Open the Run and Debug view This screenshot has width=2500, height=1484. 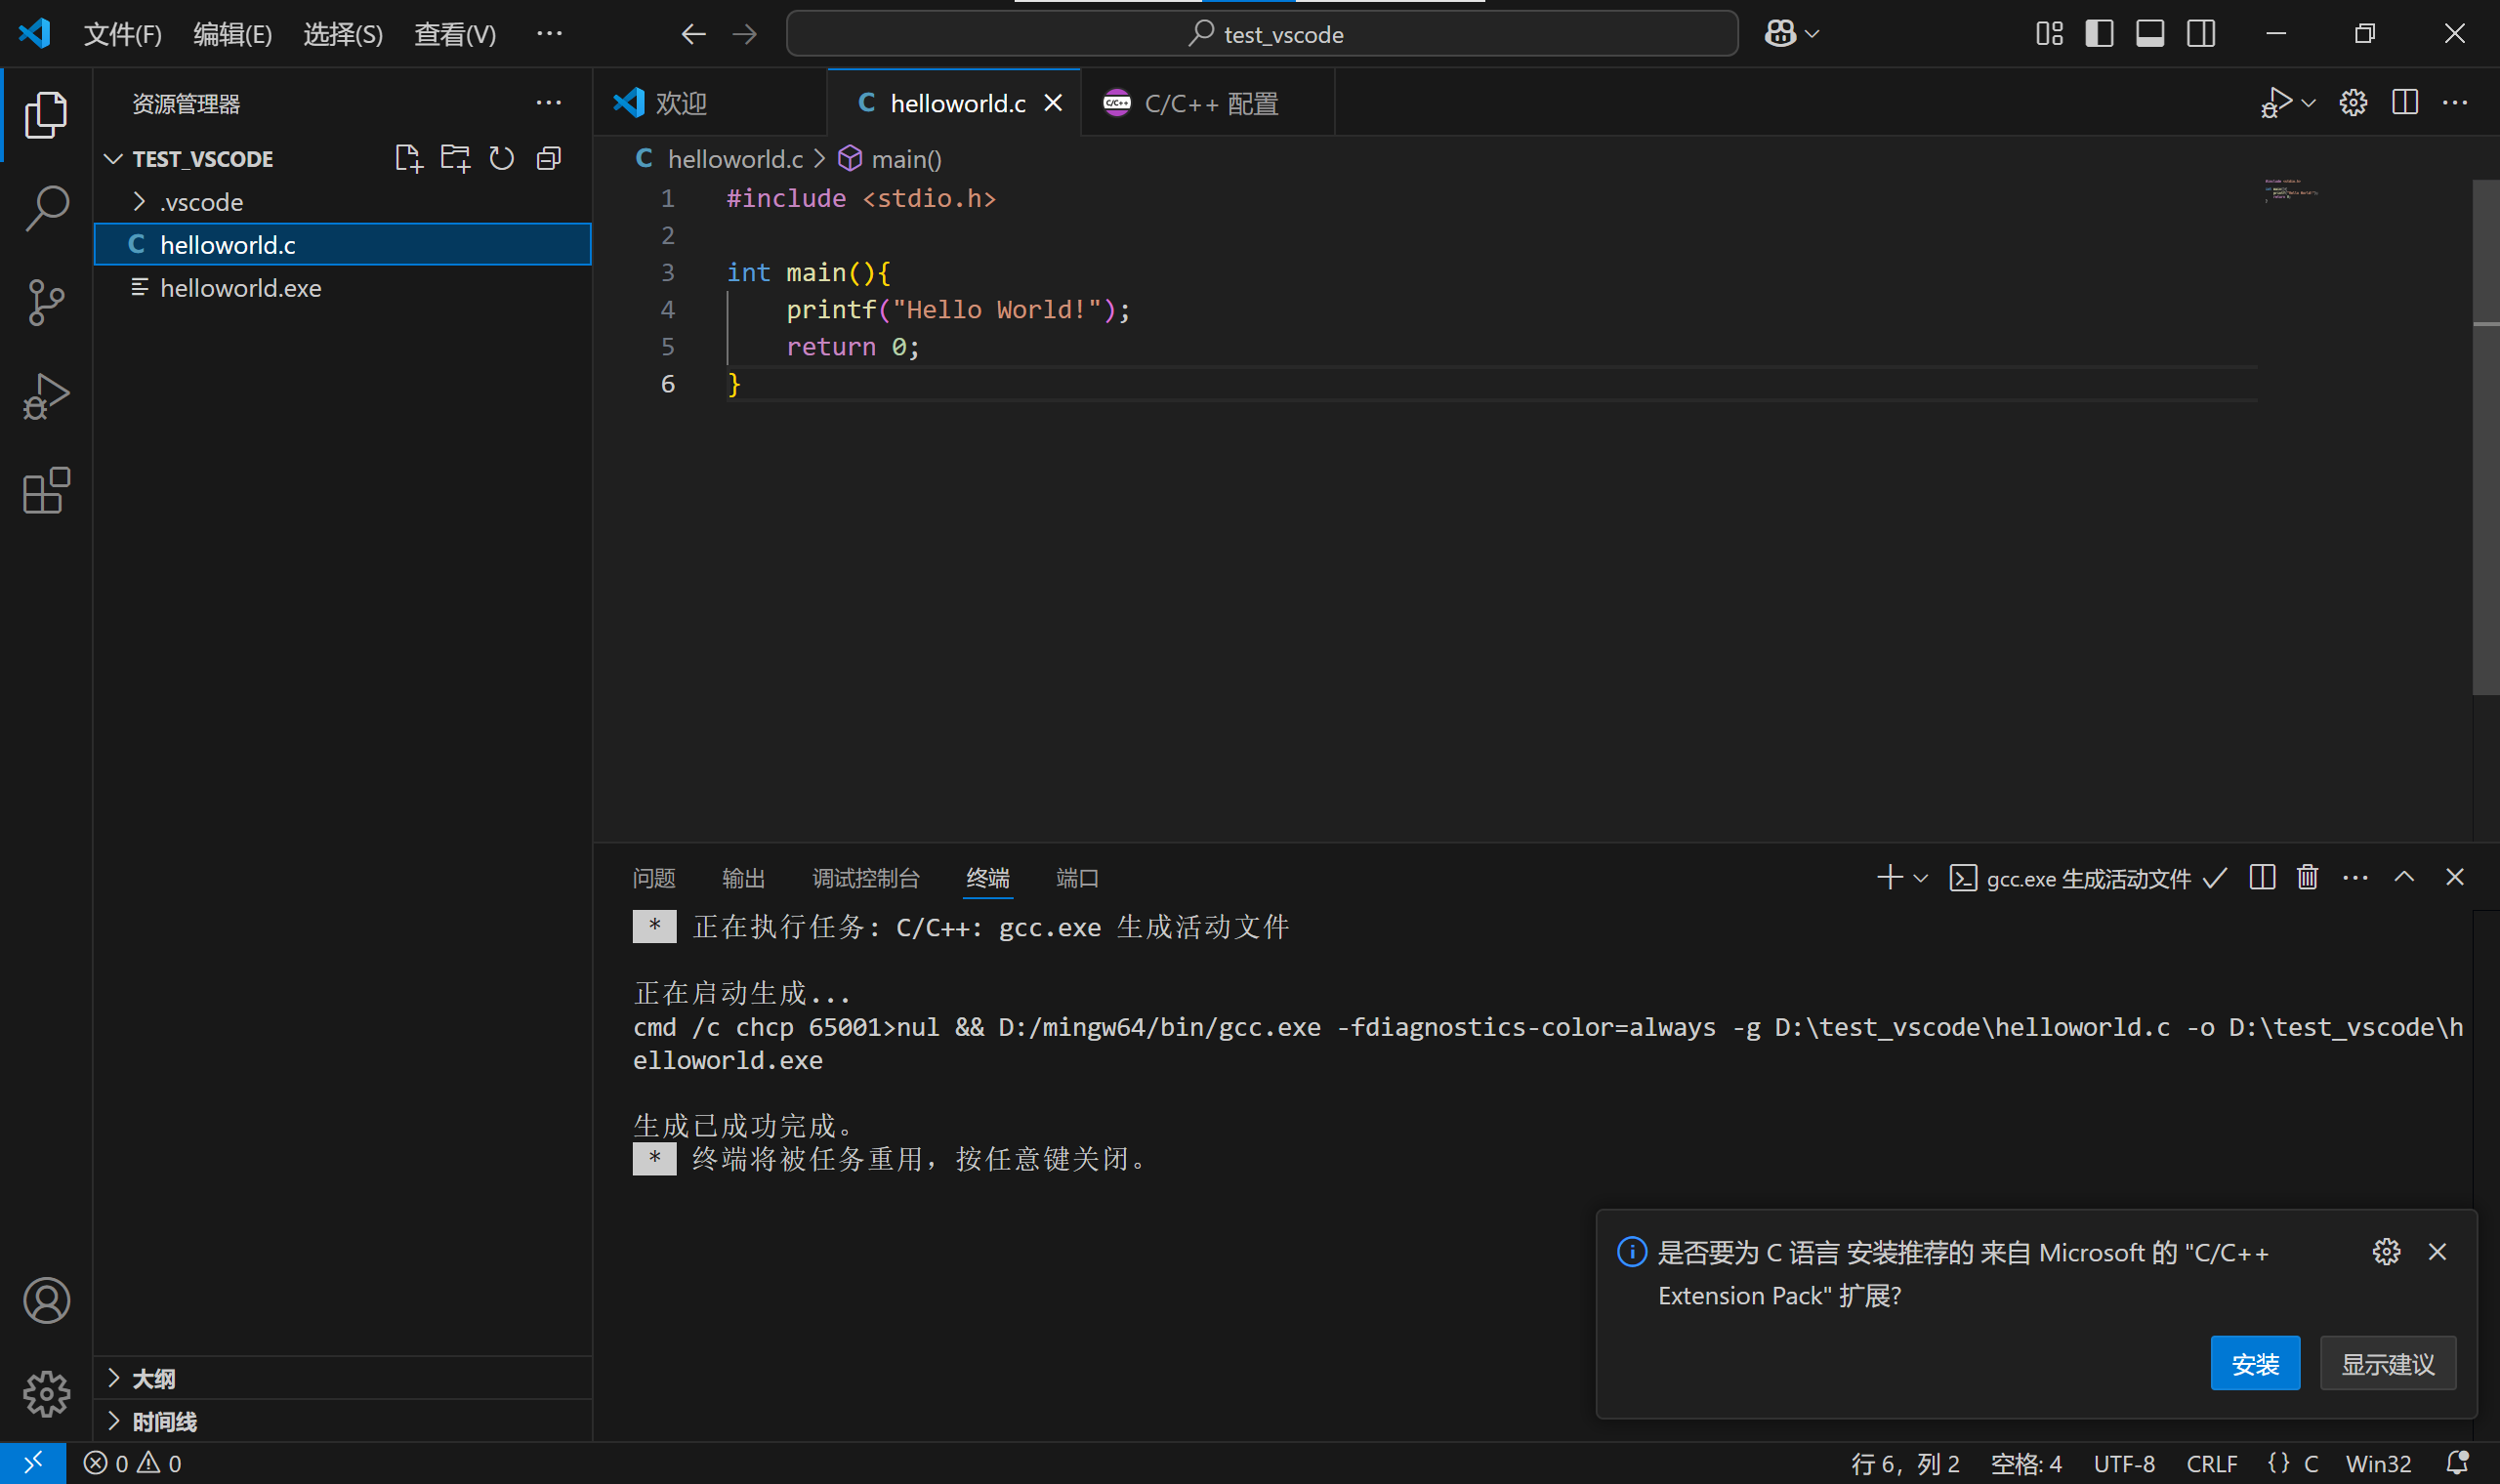pos(45,396)
